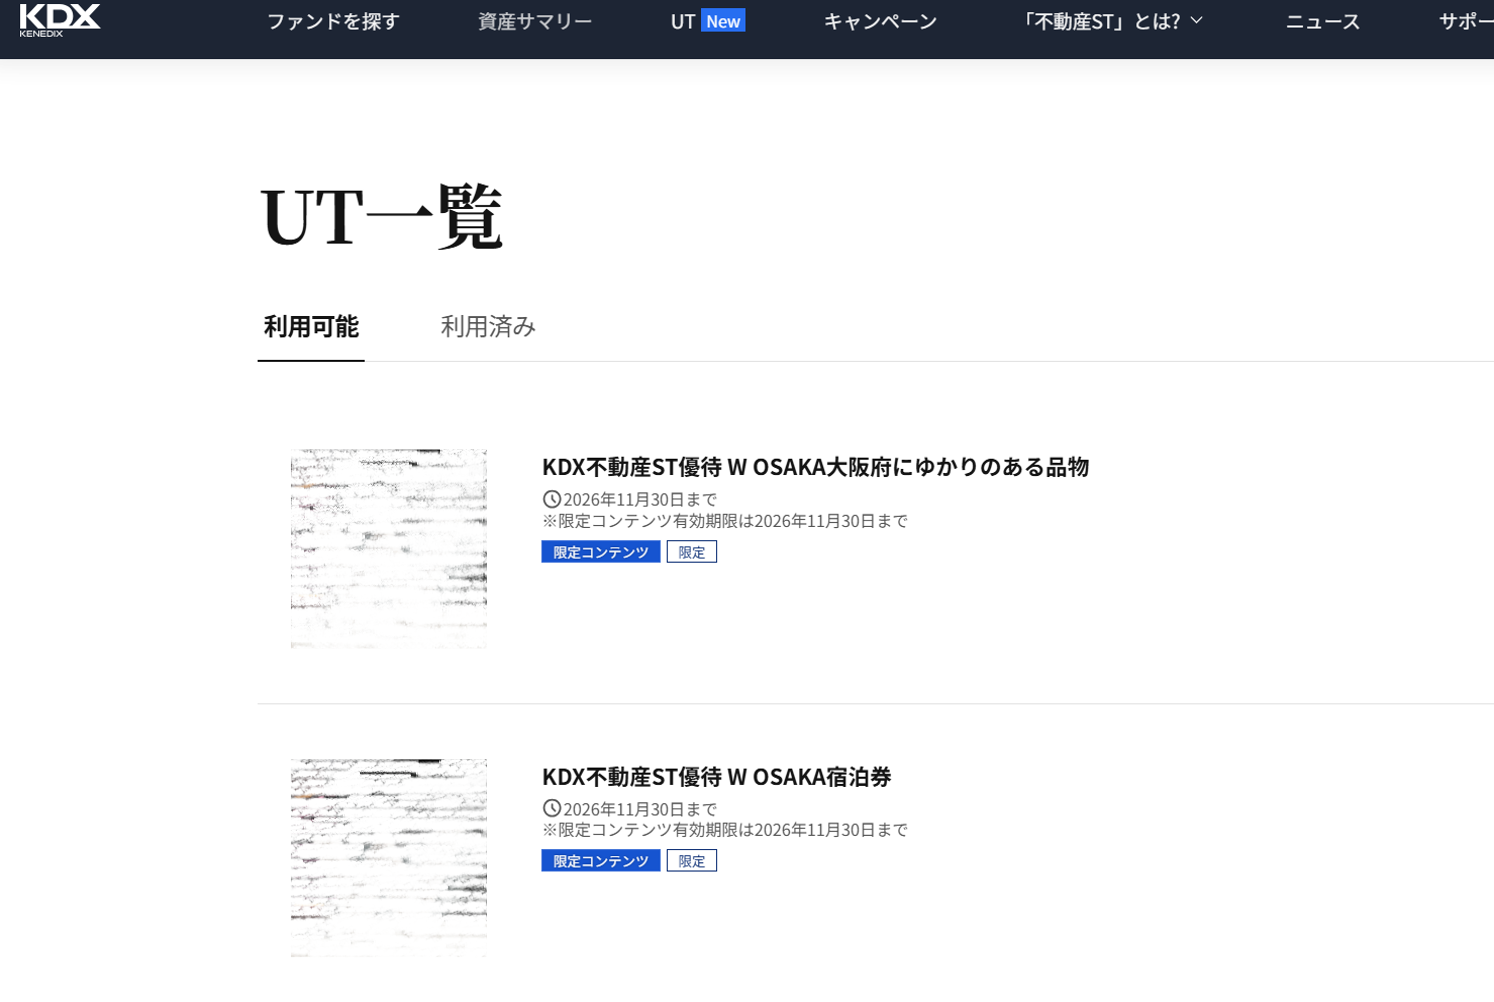Screen dimensions: 1494x1002
Task: Open ファンドを探す in the navigation bar
Action: tap(333, 21)
